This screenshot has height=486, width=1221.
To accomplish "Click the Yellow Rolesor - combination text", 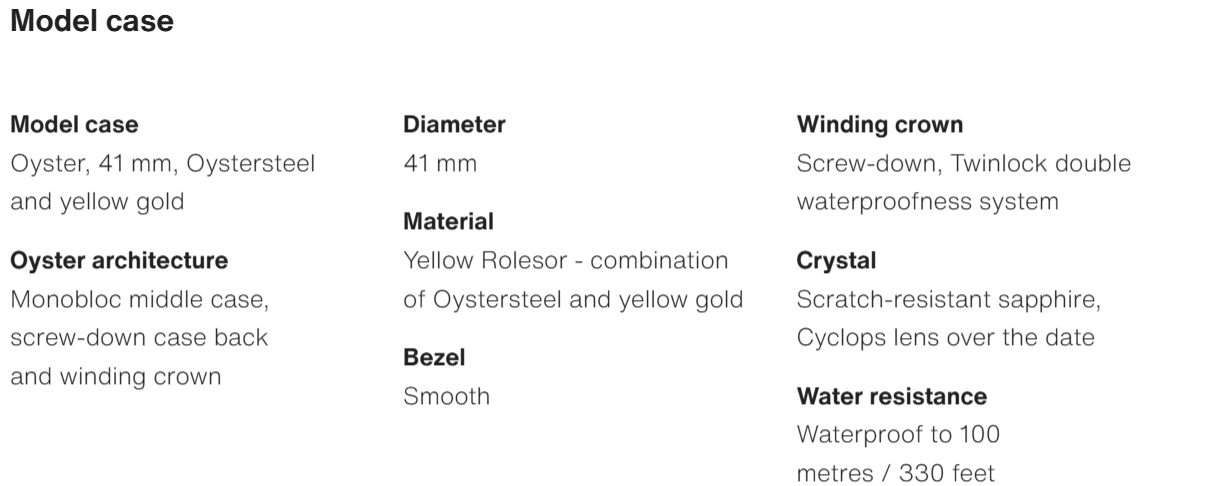I will click(x=566, y=260).
